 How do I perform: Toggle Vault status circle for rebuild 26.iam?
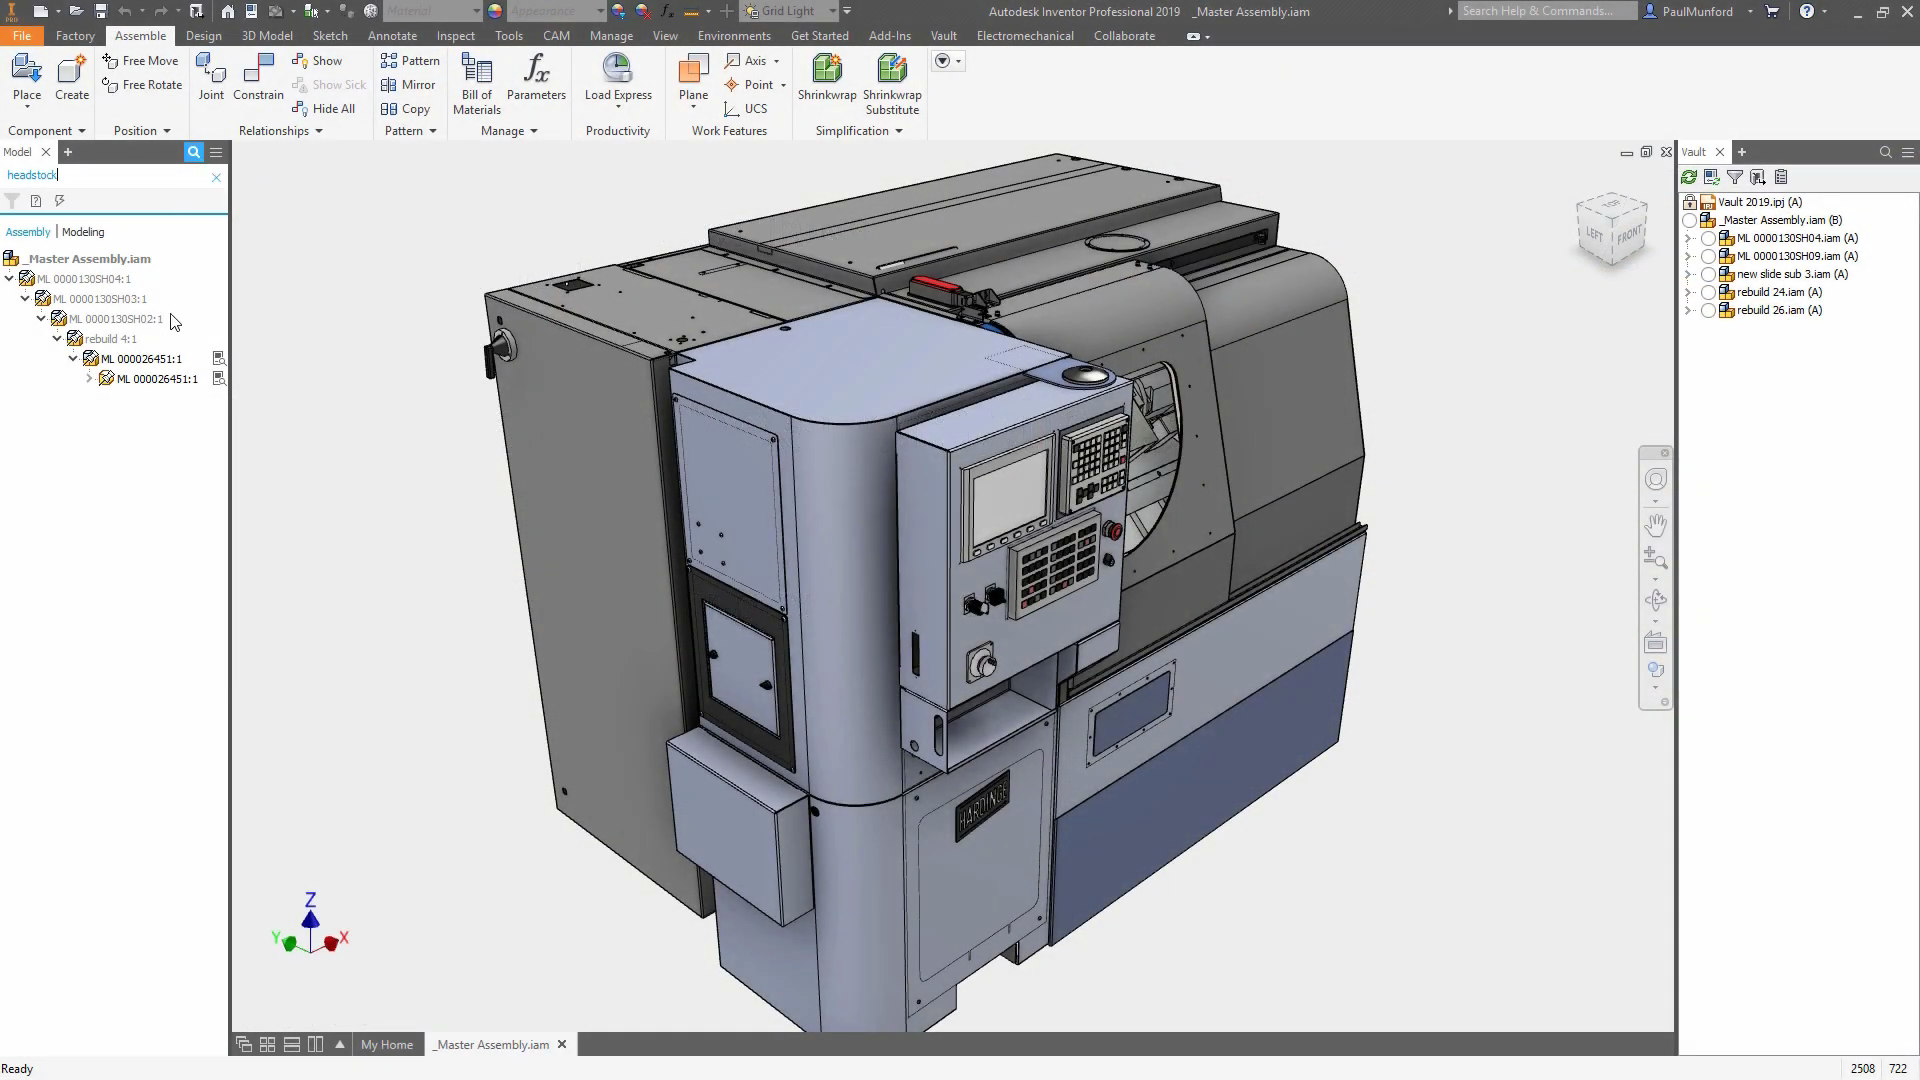point(1709,311)
